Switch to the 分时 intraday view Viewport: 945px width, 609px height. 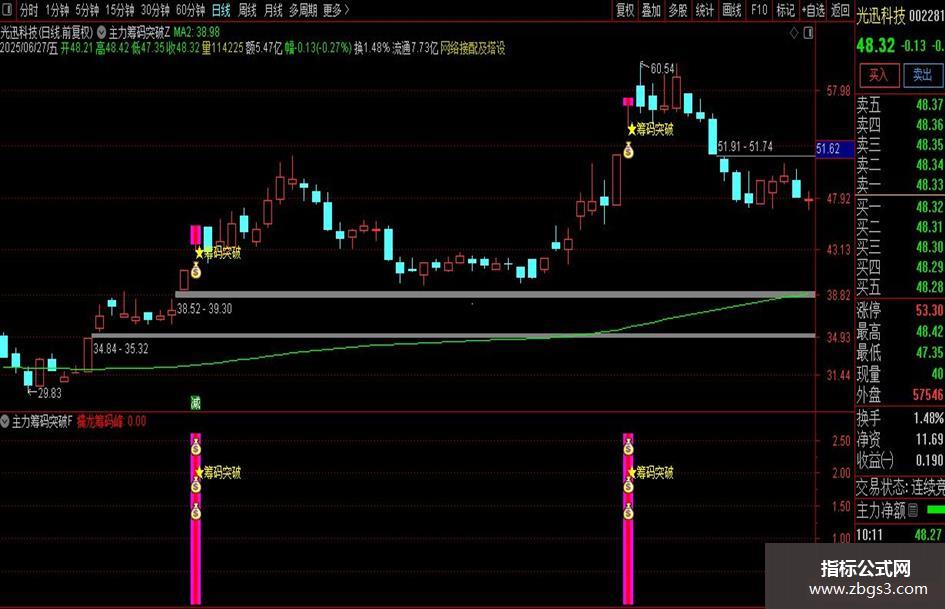pyautogui.click(x=29, y=10)
